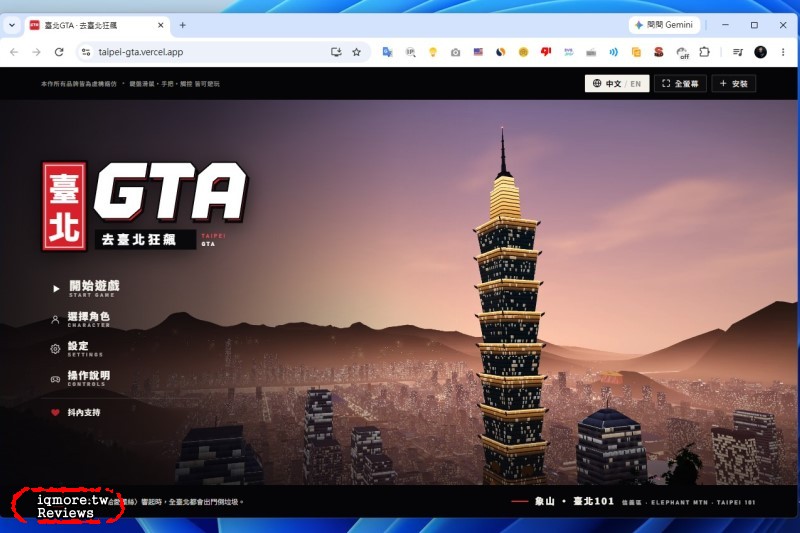Click the person icon beside 選擇角色
Image resolution: width=800 pixels, height=533 pixels.
click(55, 320)
